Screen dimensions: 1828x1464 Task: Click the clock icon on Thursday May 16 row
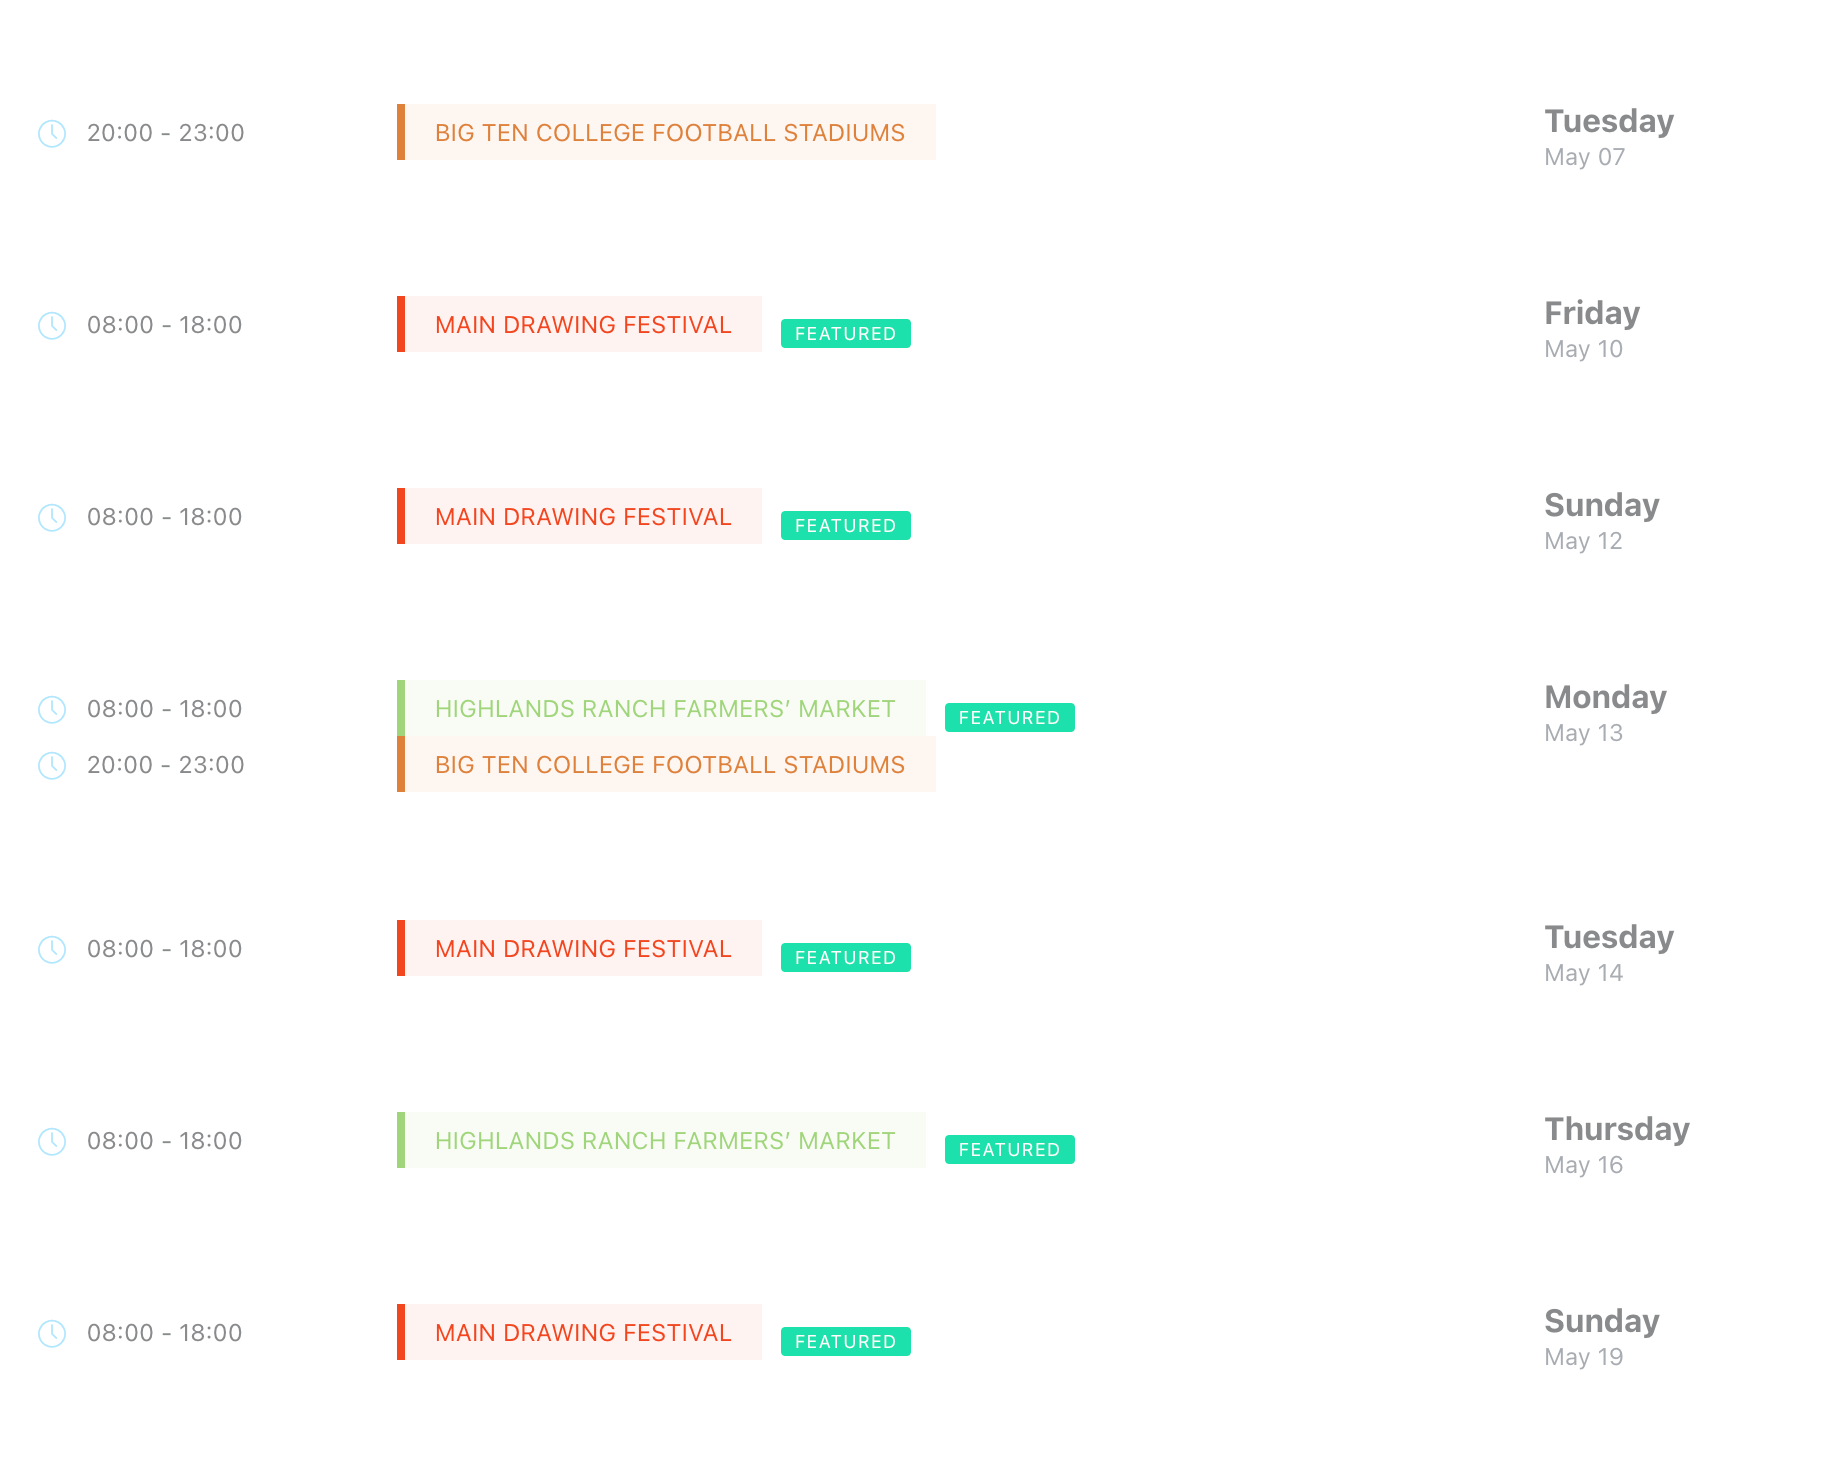(52, 1141)
